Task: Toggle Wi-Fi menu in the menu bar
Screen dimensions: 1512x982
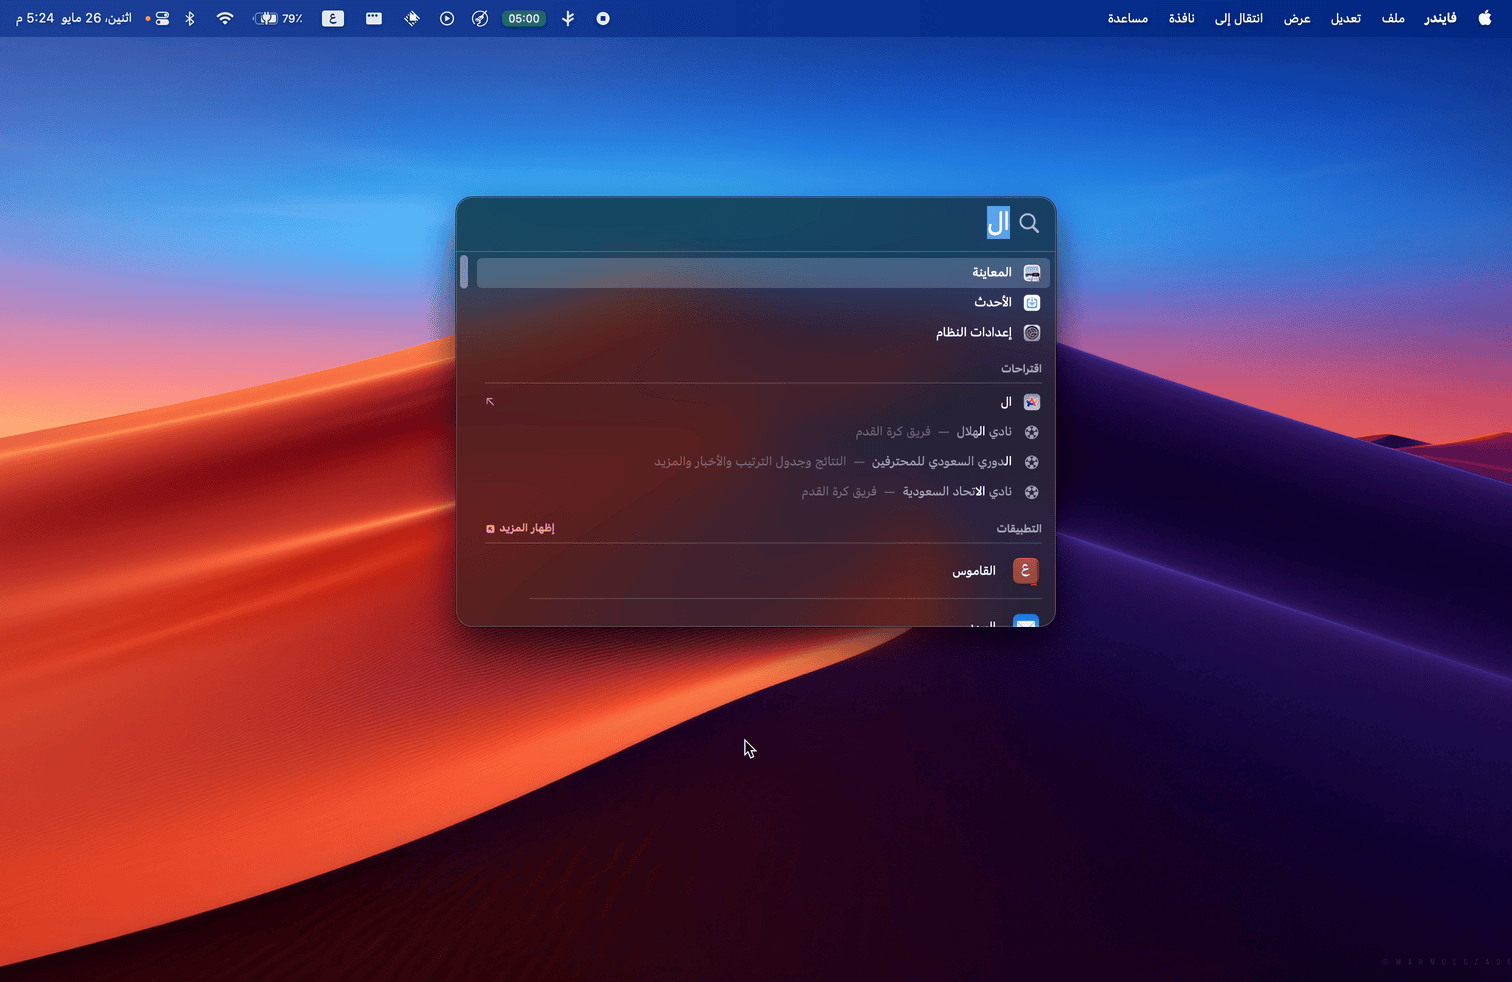Action: pyautogui.click(x=225, y=18)
